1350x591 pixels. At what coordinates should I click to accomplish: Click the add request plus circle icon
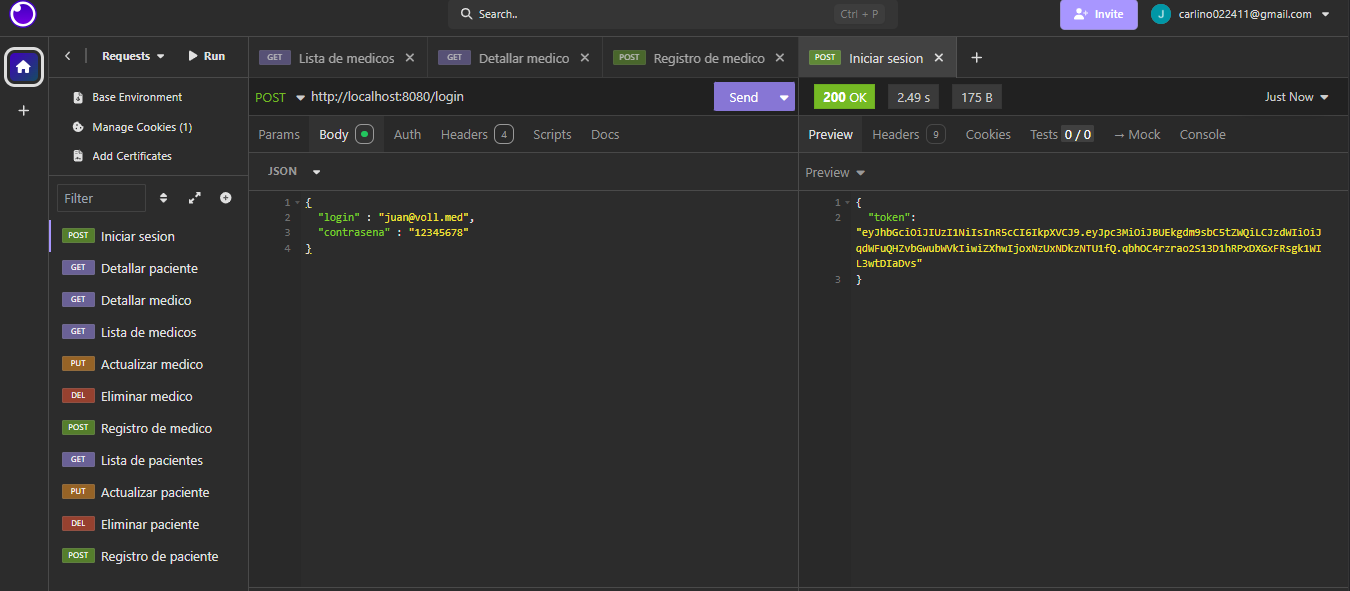226,198
